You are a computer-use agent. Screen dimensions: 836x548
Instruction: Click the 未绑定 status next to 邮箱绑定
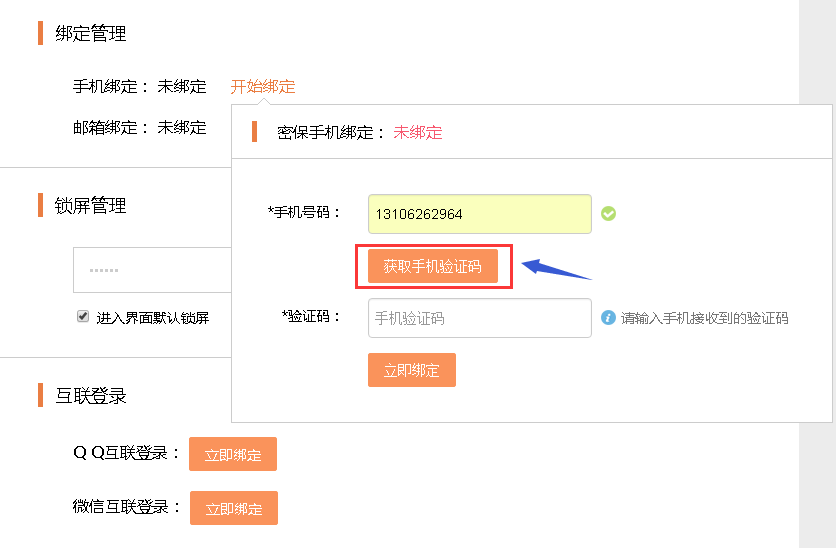pos(182,127)
